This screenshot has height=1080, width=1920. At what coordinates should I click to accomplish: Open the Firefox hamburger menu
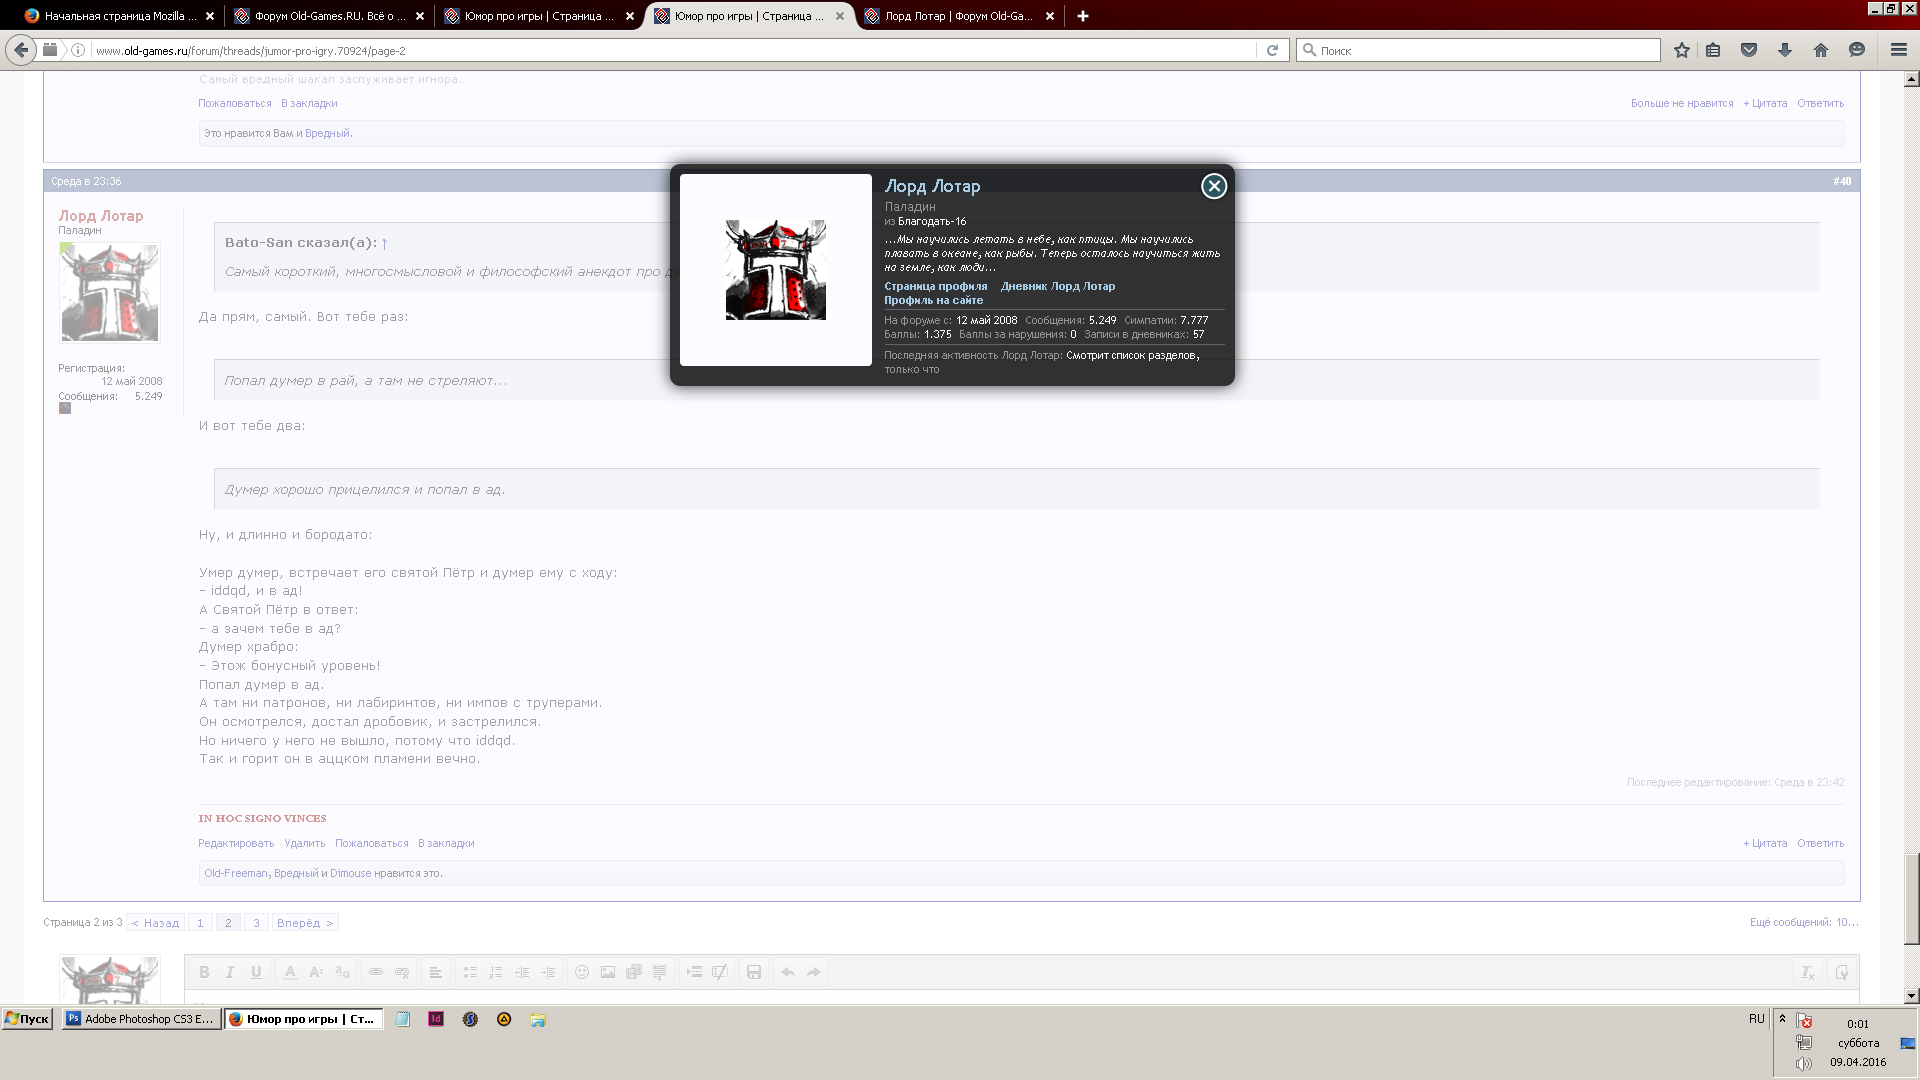[1898, 50]
